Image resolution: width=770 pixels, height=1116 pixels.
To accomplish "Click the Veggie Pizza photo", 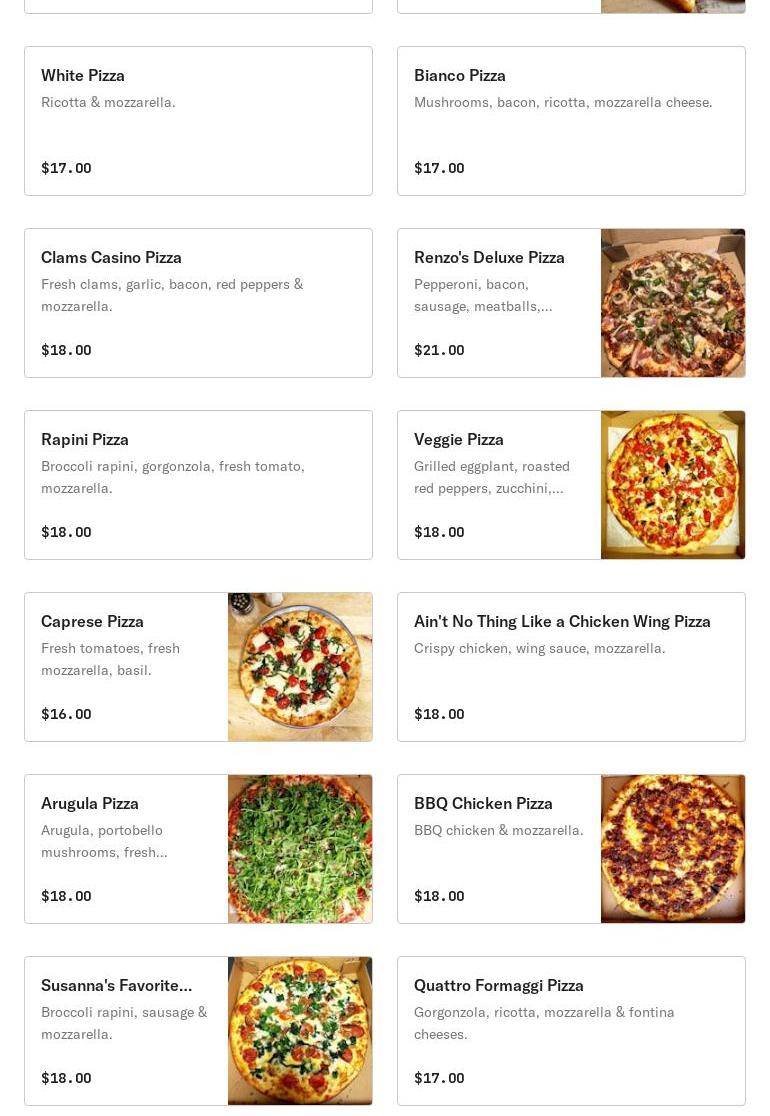I will (x=673, y=485).
